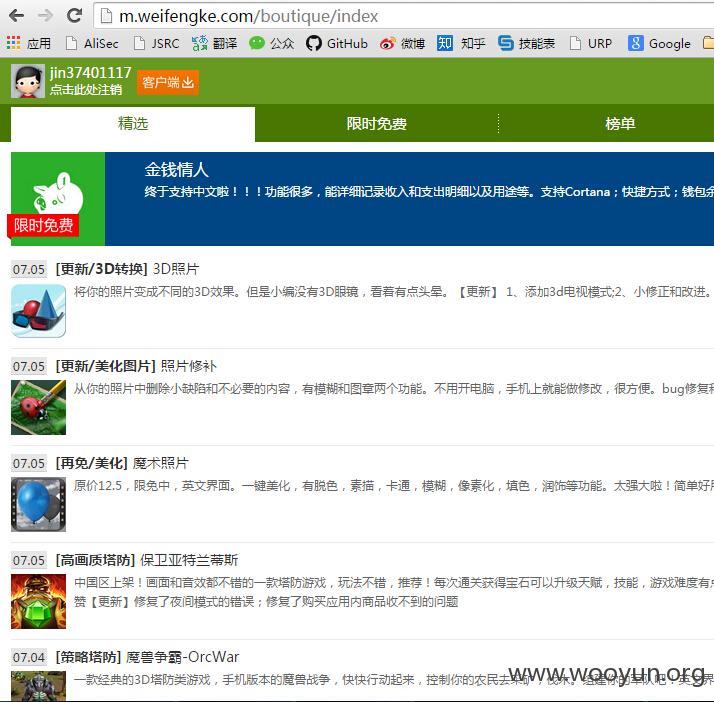
Task: Click the 金钱情人 banner description text
Action: click(x=429, y=192)
